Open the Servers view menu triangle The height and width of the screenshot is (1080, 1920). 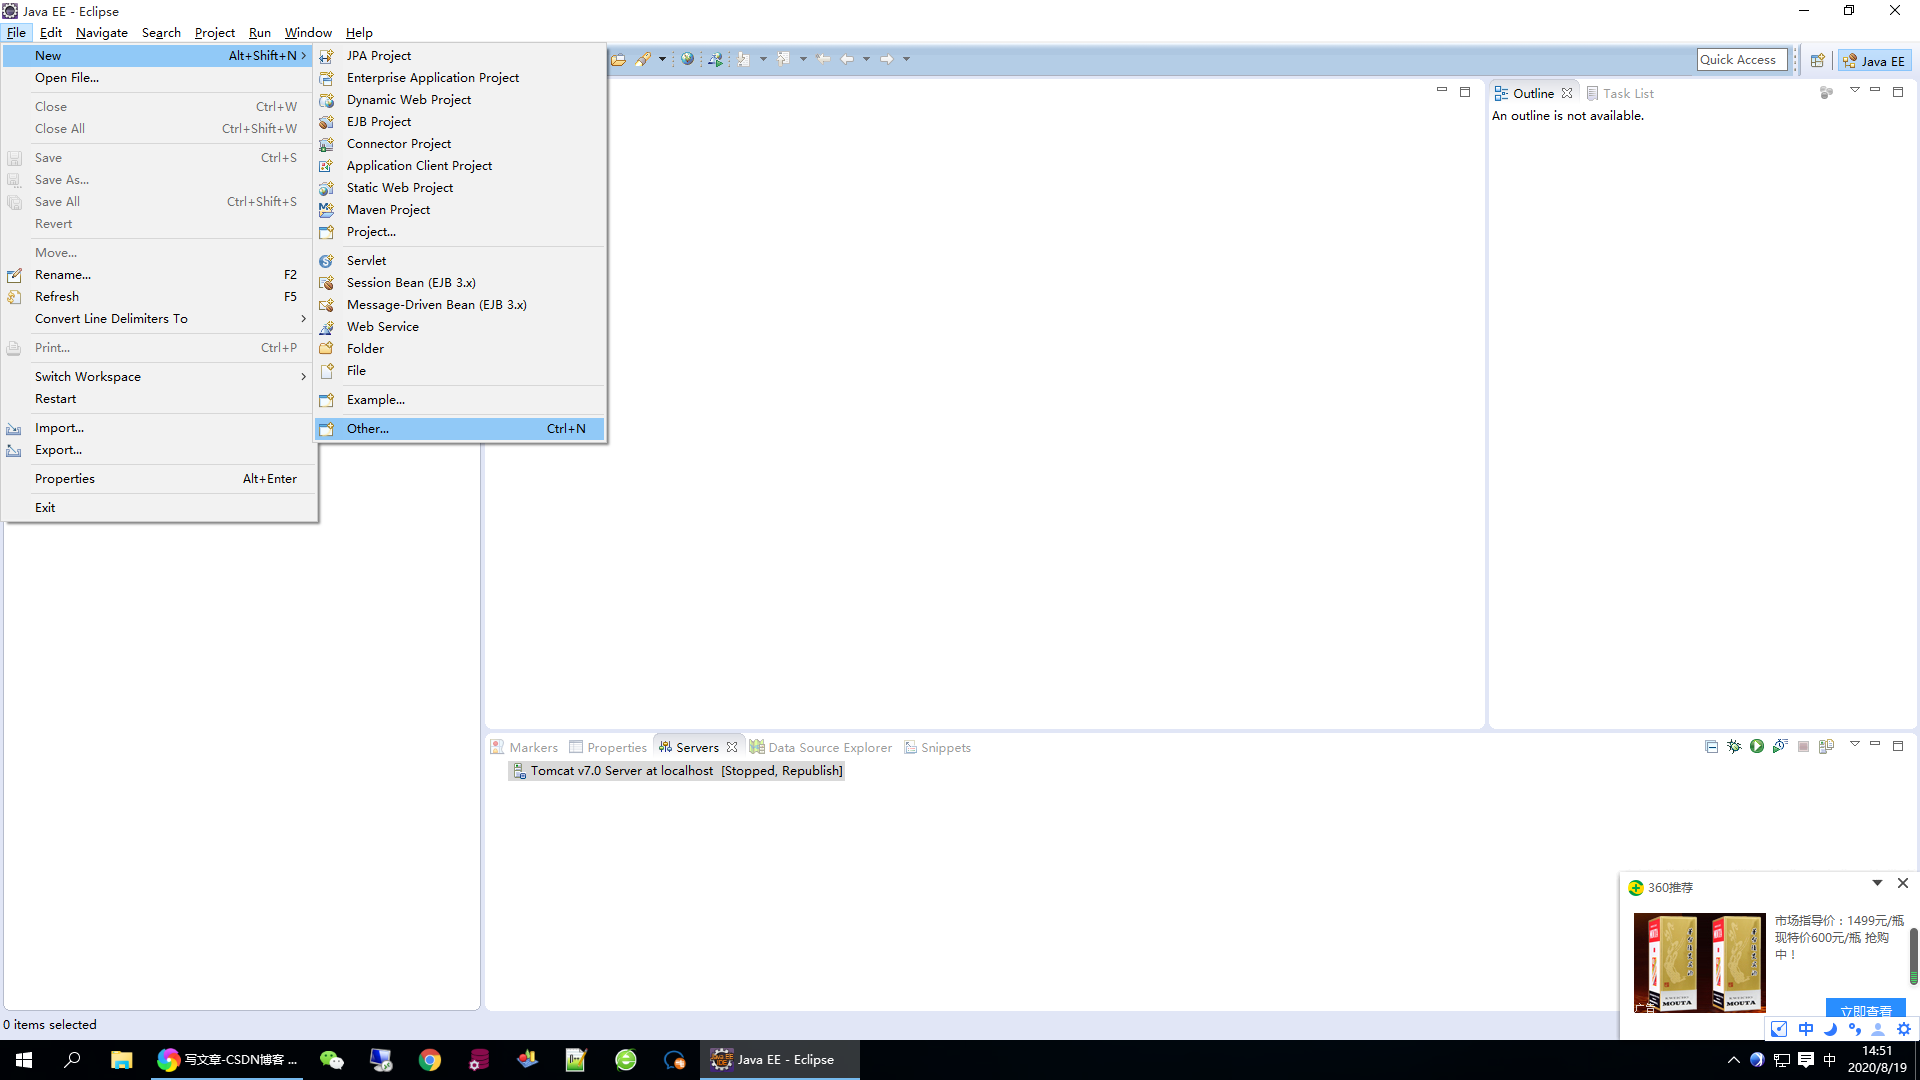(x=1854, y=744)
